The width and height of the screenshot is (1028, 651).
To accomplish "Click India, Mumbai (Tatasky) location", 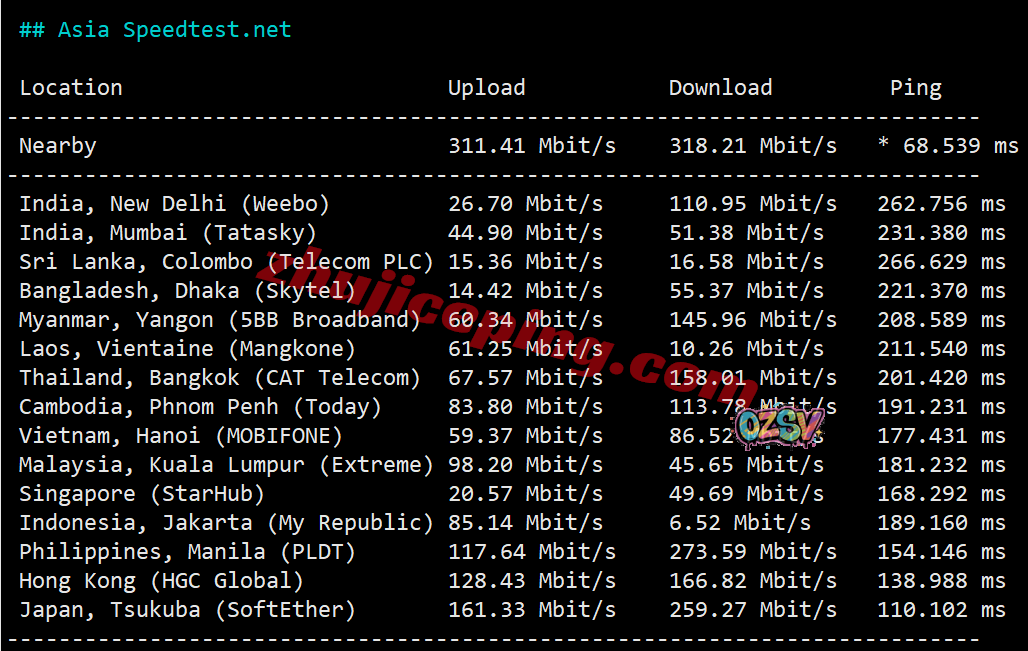I will tap(168, 233).
